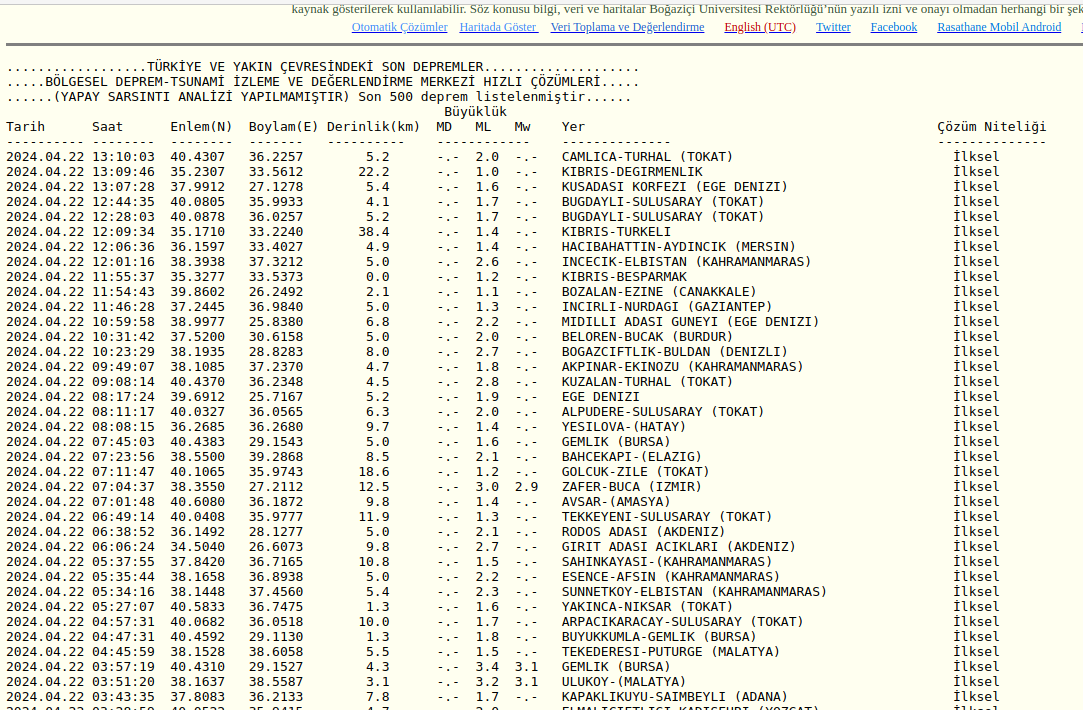Viewport: 1083px width, 710px height.
Task: Click KUSADASI KORFEZI (EGE DENIZI) location
Action: point(674,187)
